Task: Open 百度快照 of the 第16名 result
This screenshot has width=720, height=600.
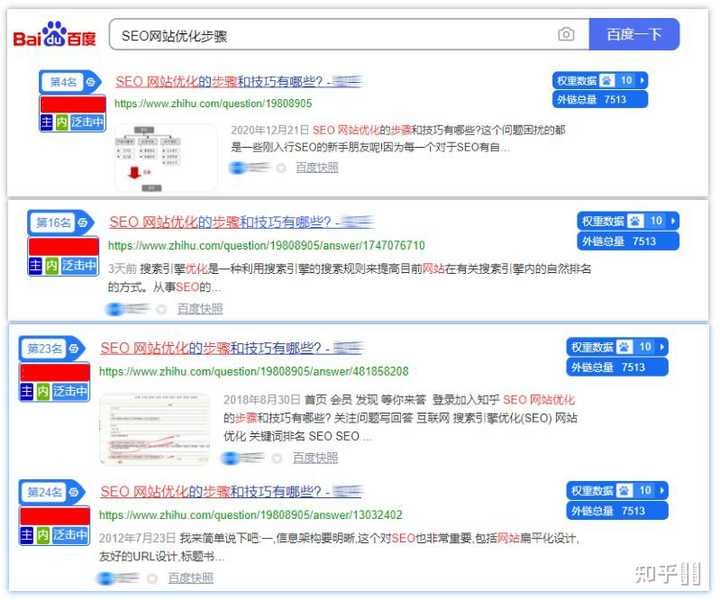Action: point(200,309)
